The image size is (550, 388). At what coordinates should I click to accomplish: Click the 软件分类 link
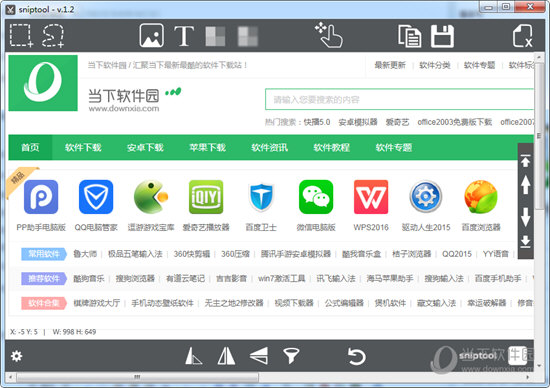coord(435,65)
